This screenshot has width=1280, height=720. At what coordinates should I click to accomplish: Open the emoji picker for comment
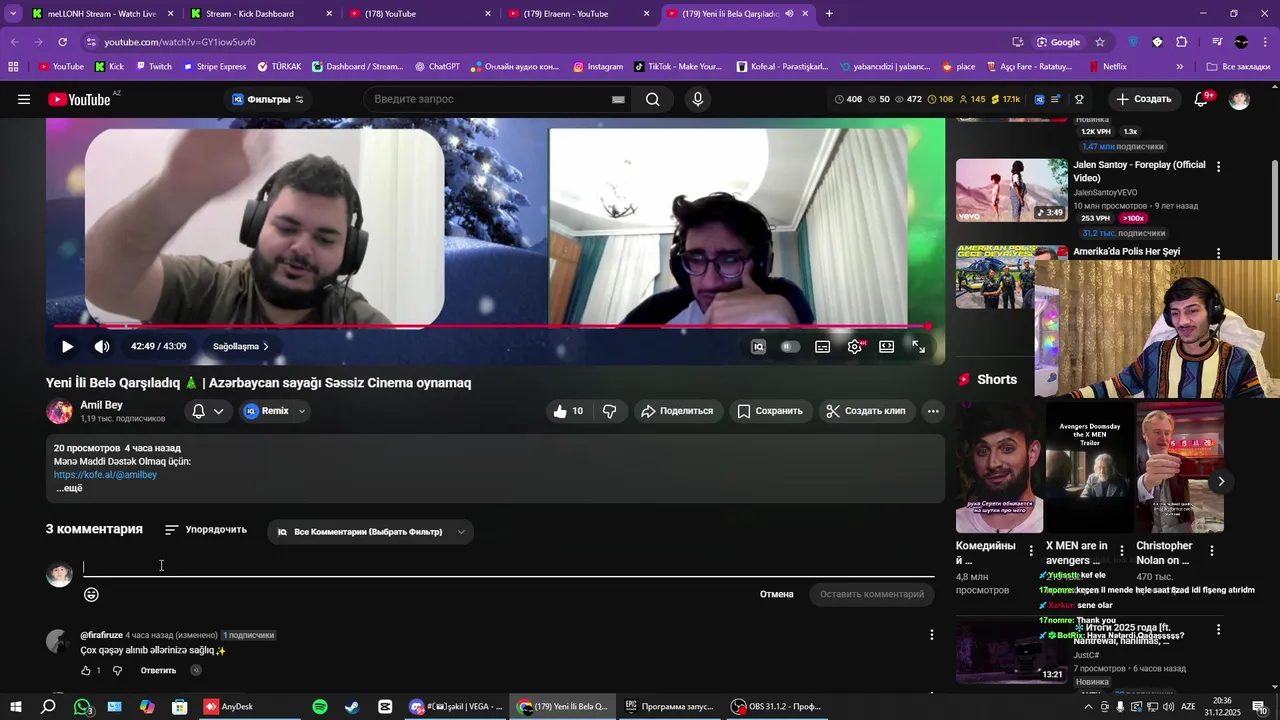pos(91,595)
